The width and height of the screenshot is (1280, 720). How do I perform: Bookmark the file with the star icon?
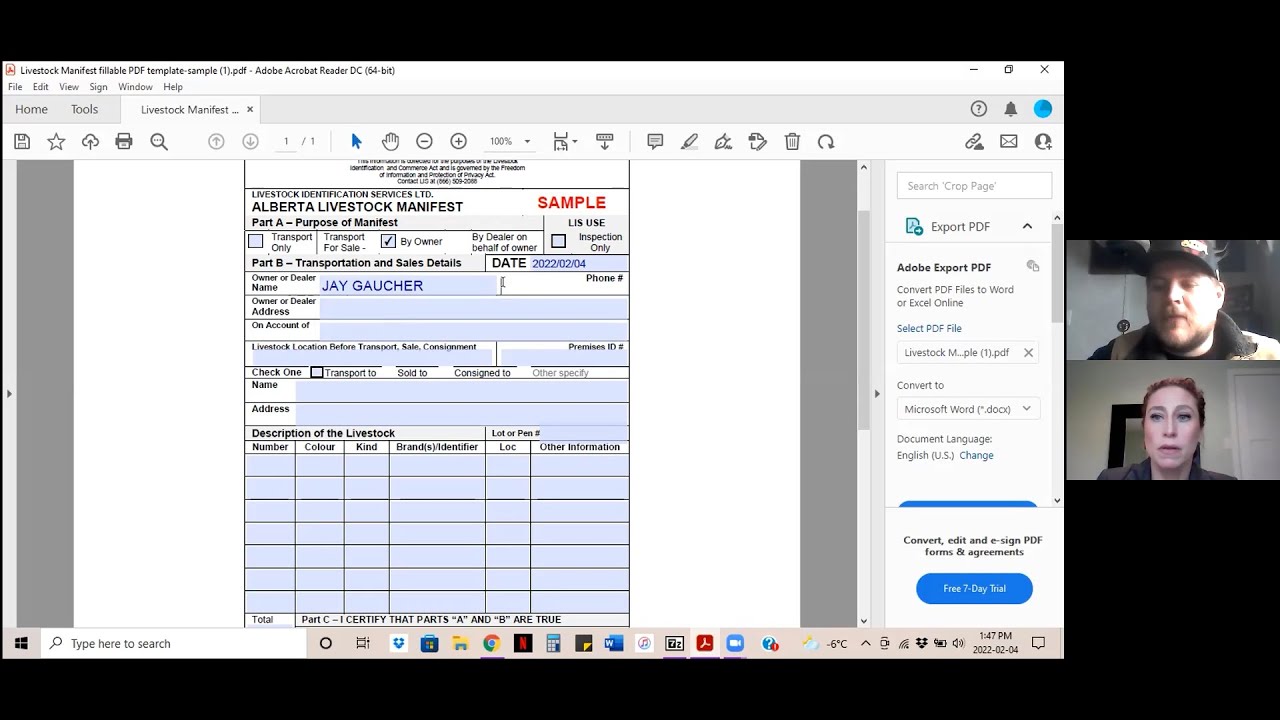pos(56,142)
